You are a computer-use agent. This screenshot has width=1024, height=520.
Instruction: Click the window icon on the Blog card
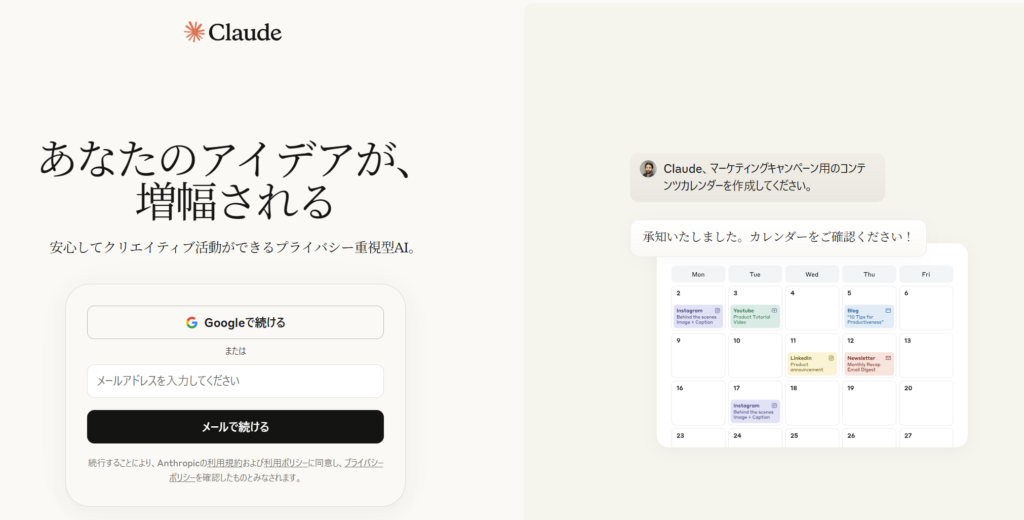888,310
